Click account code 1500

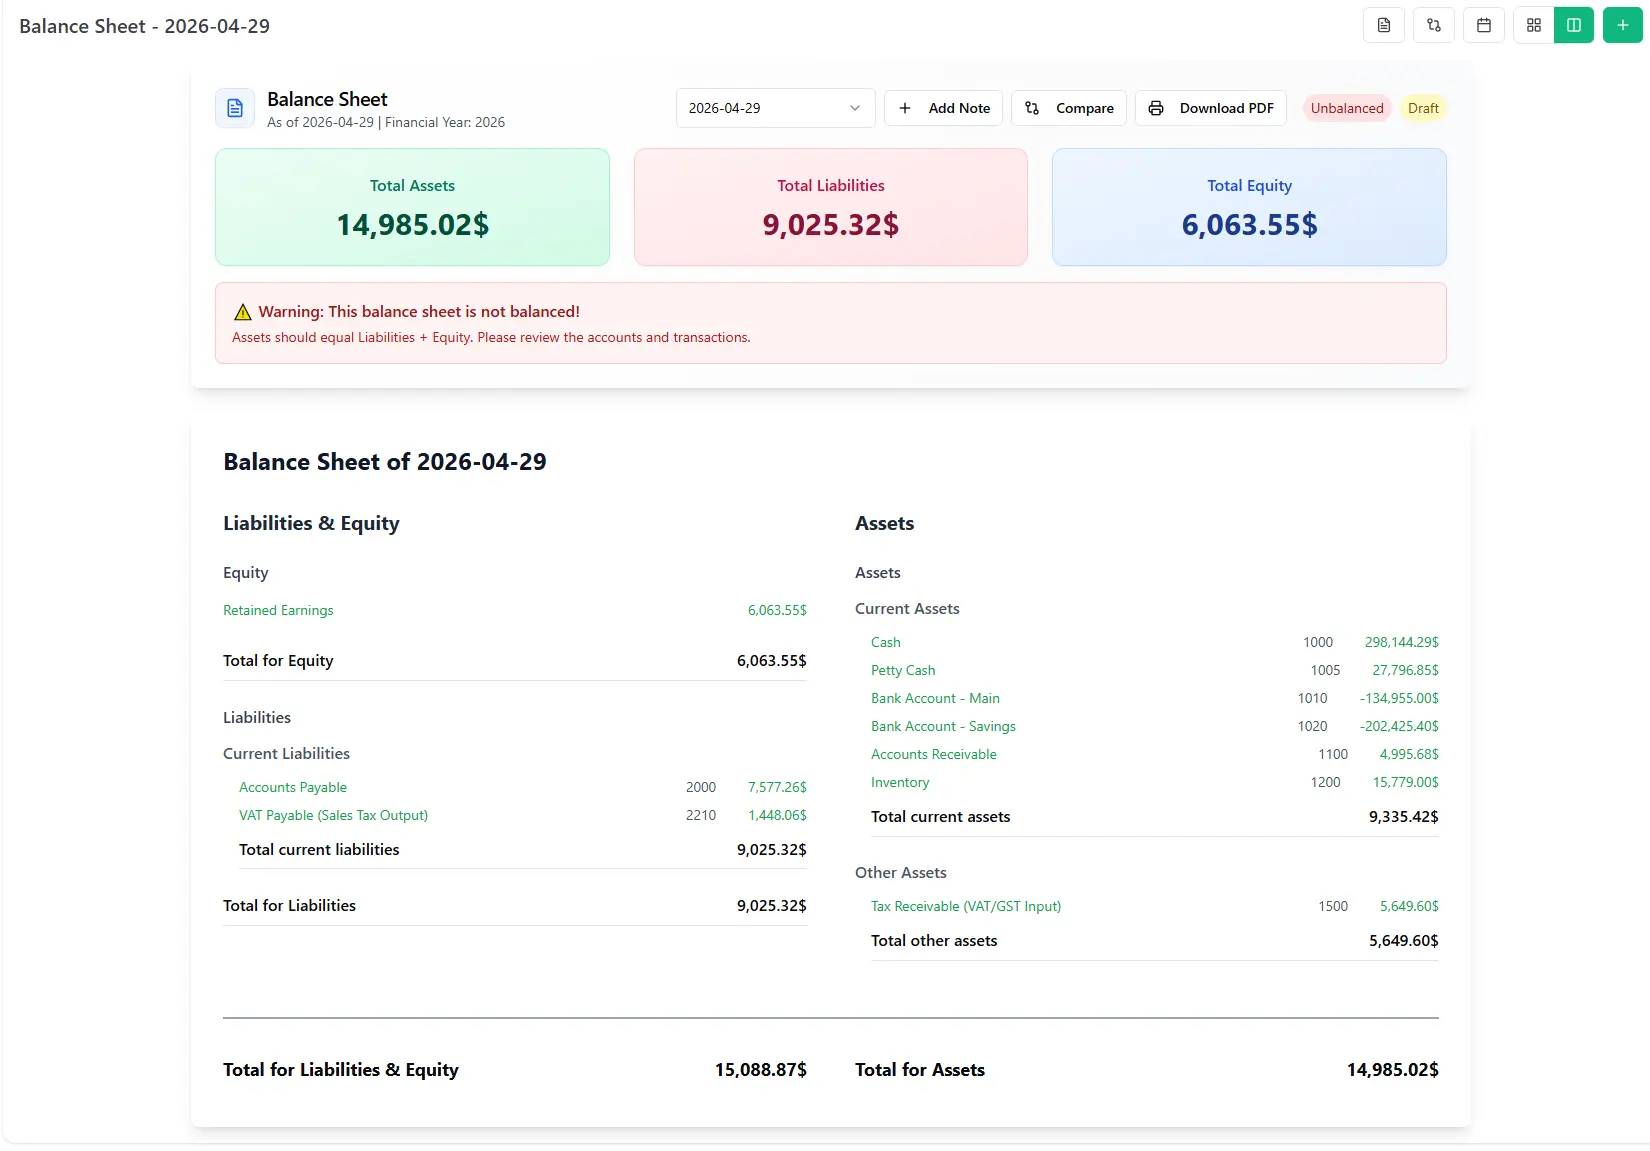tap(1333, 906)
